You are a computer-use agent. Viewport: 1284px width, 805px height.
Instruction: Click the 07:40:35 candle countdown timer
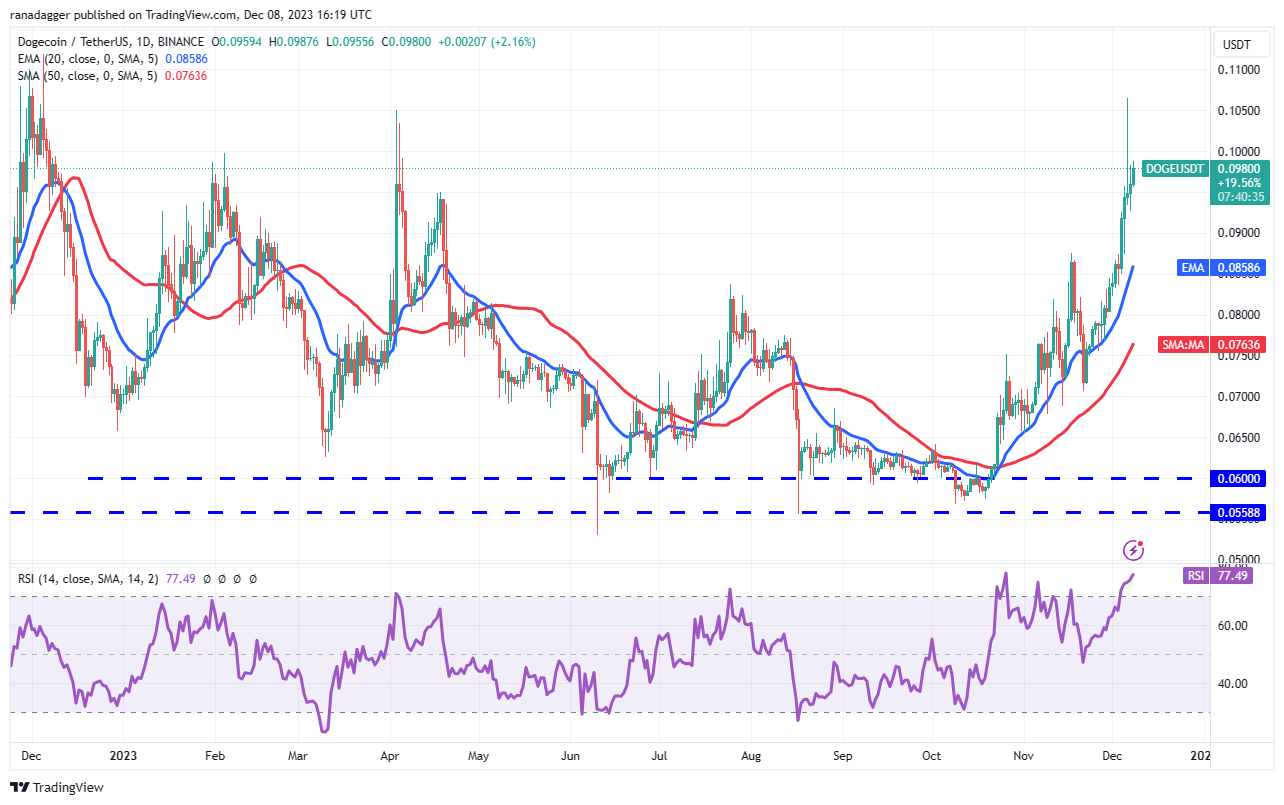coord(1240,197)
